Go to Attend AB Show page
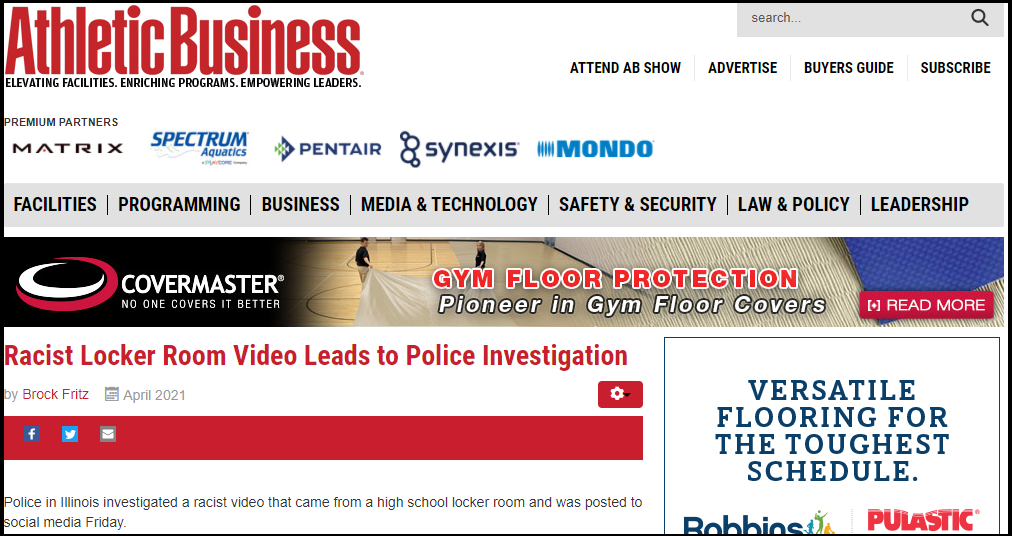 625,68
